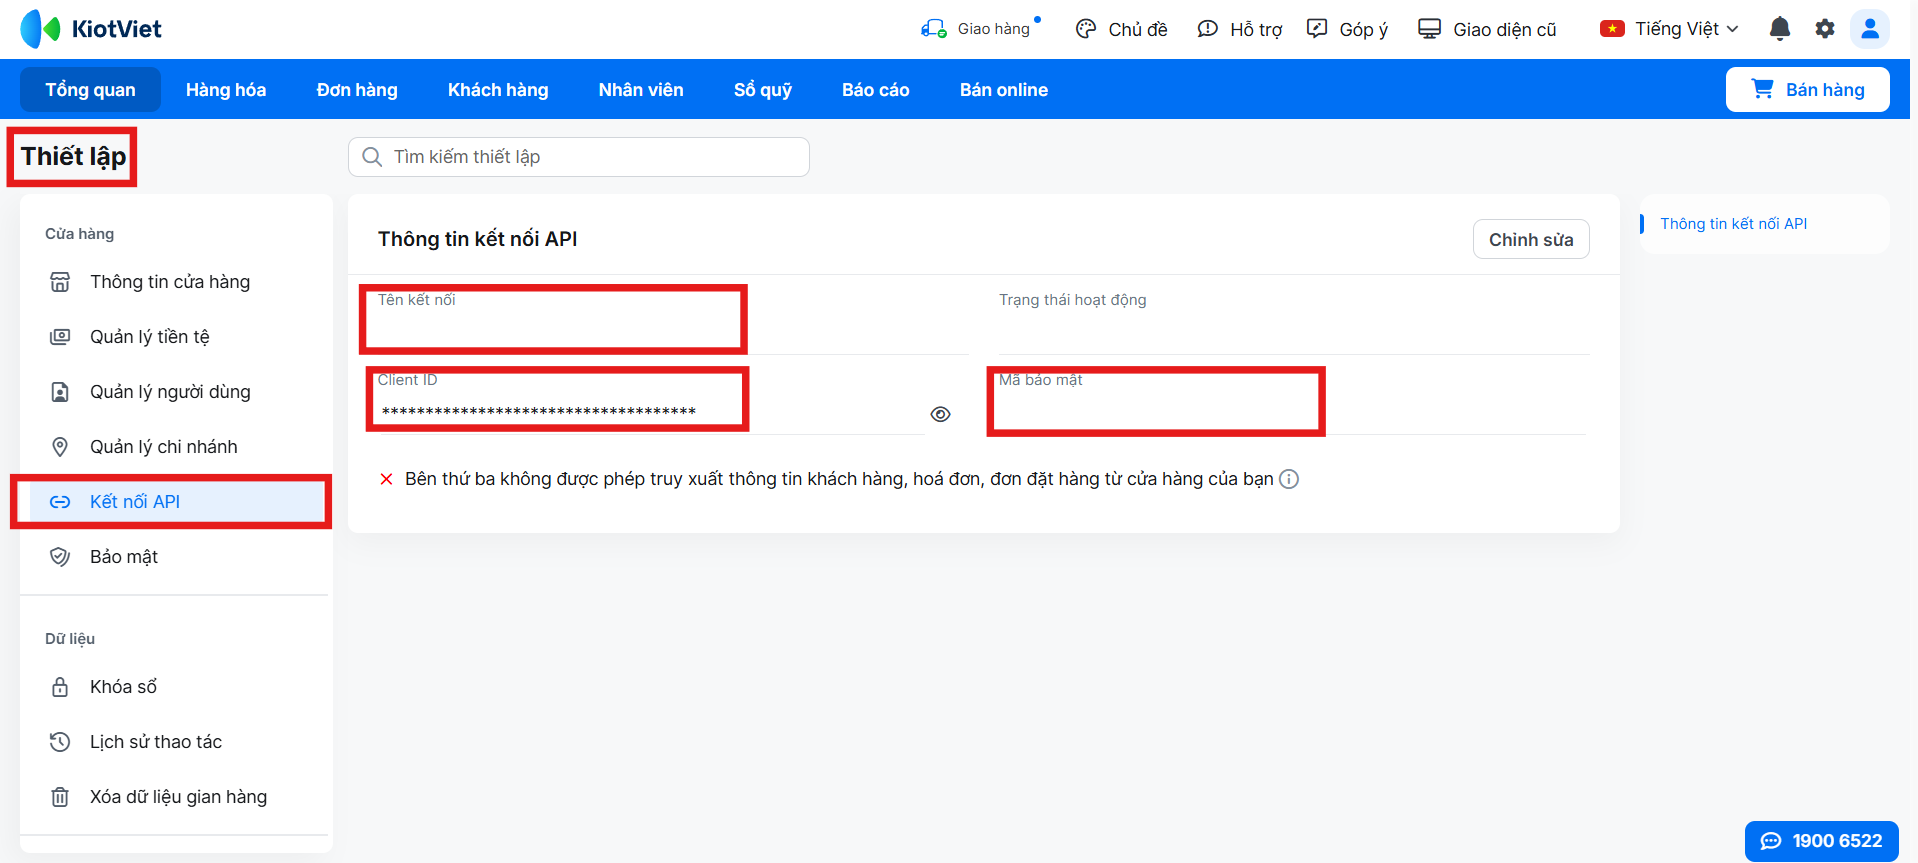Open notifications bell
Screen dimensions: 1918x863
(1780, 29)
